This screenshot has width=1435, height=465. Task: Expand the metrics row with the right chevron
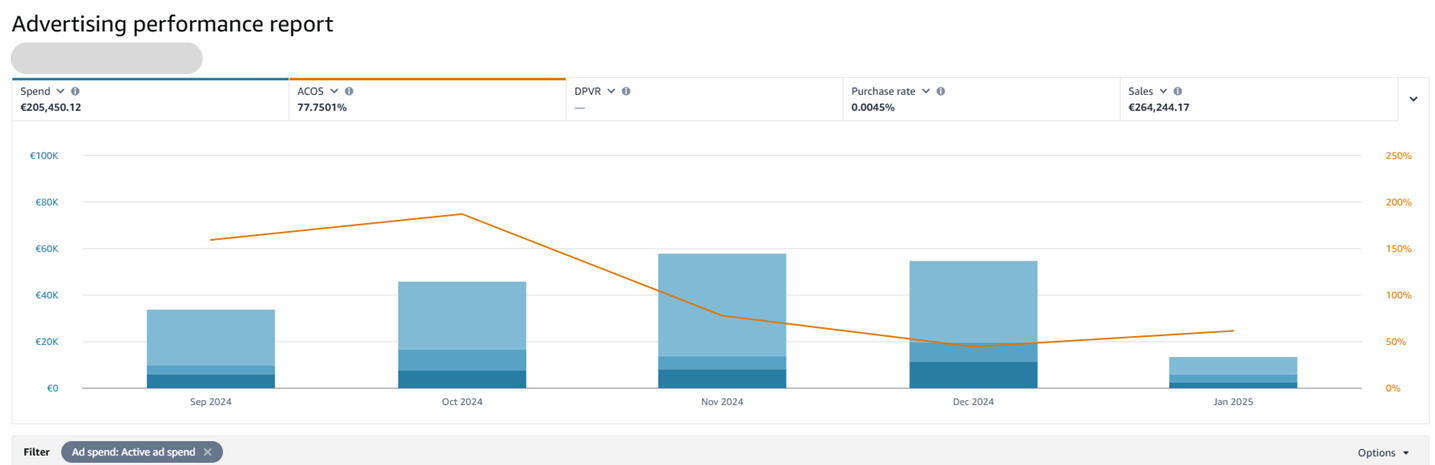point(1413,99)
